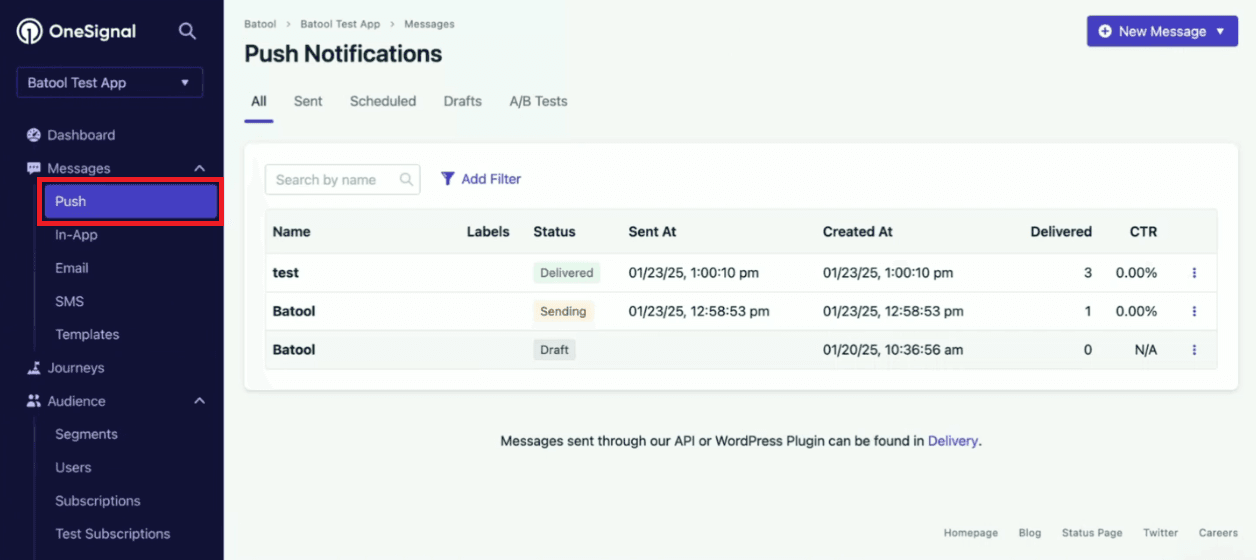Collapse the Audience section chevron
The height and width of the screenshot is (560, 1256).
[199, 401]
